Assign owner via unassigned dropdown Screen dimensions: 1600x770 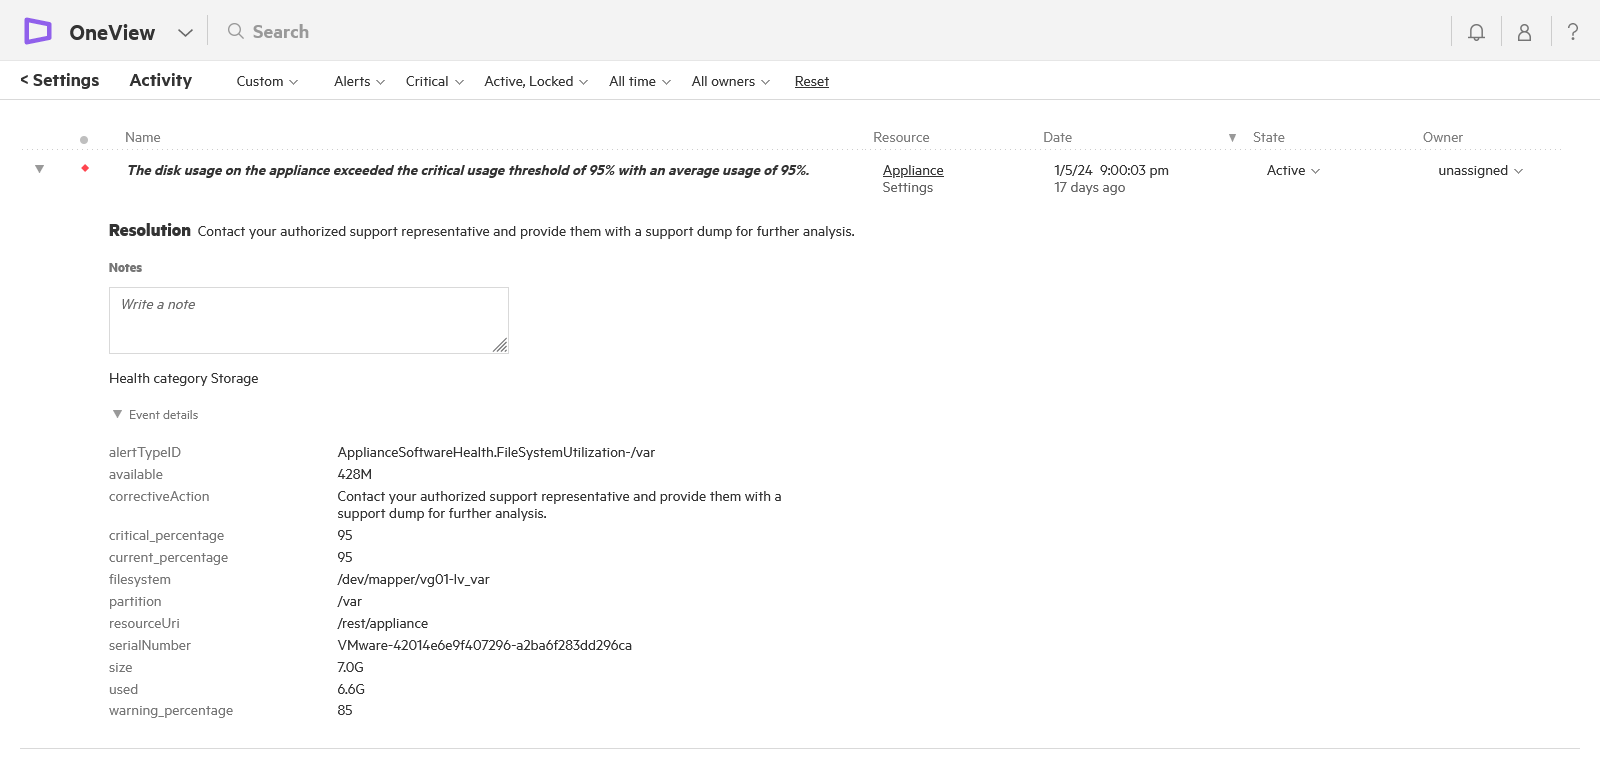pos(1480,170)
